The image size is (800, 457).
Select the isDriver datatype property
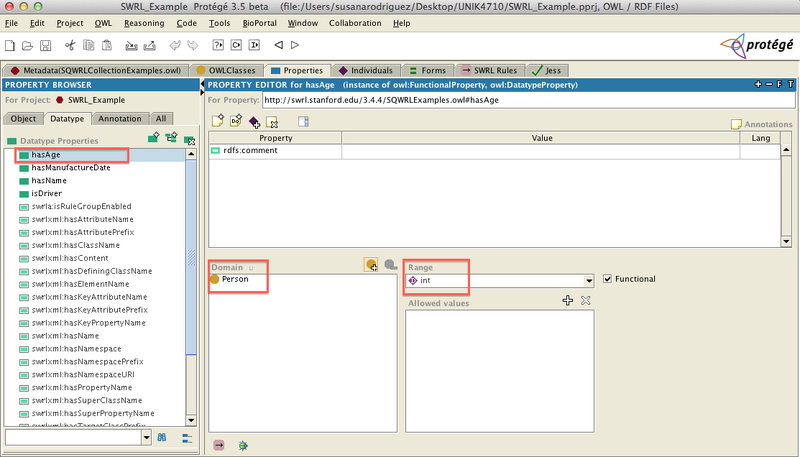(x=46, y=193)
